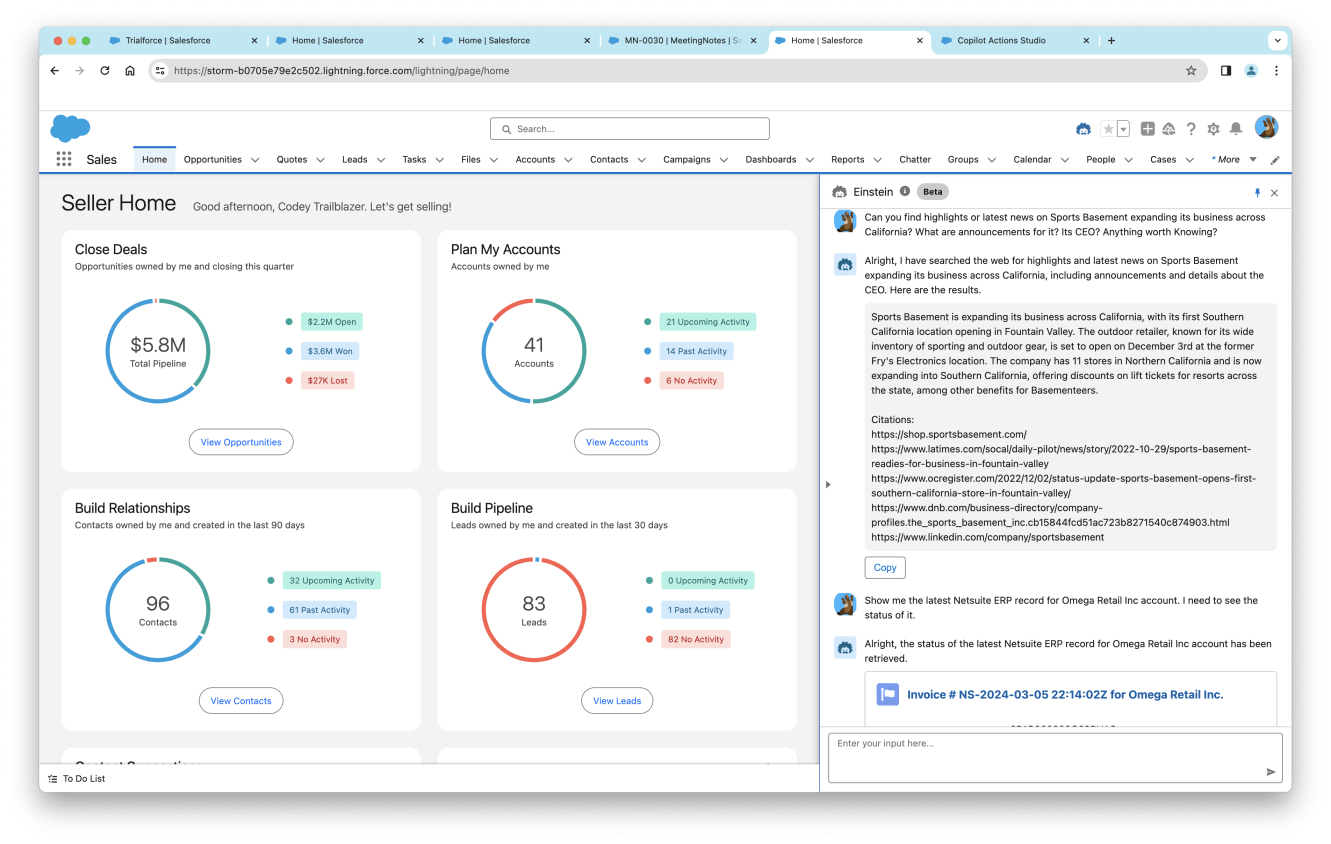The height and width of the screenshot is (844, 1331).
Task: Open Salesforce Help question mark icon
Action: coord(1191,129)
